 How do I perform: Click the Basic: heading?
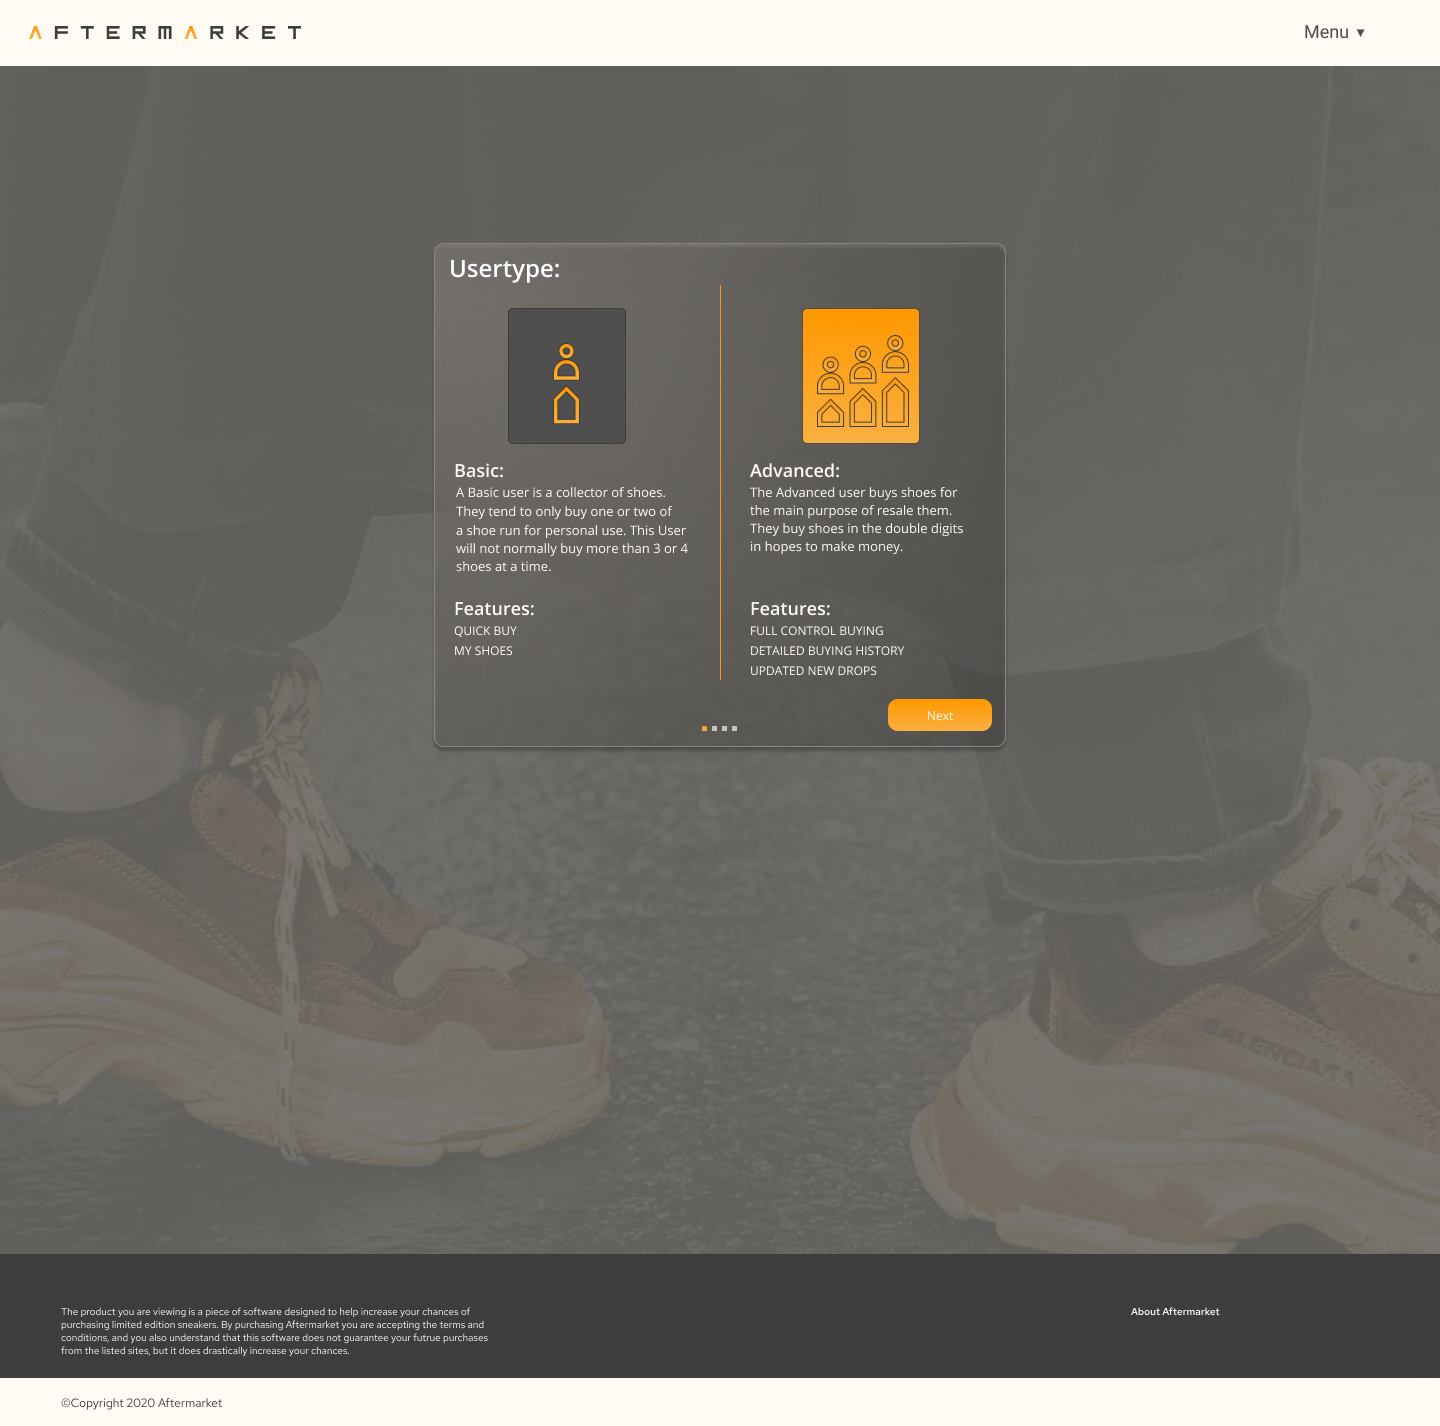(x=479, y=471)
